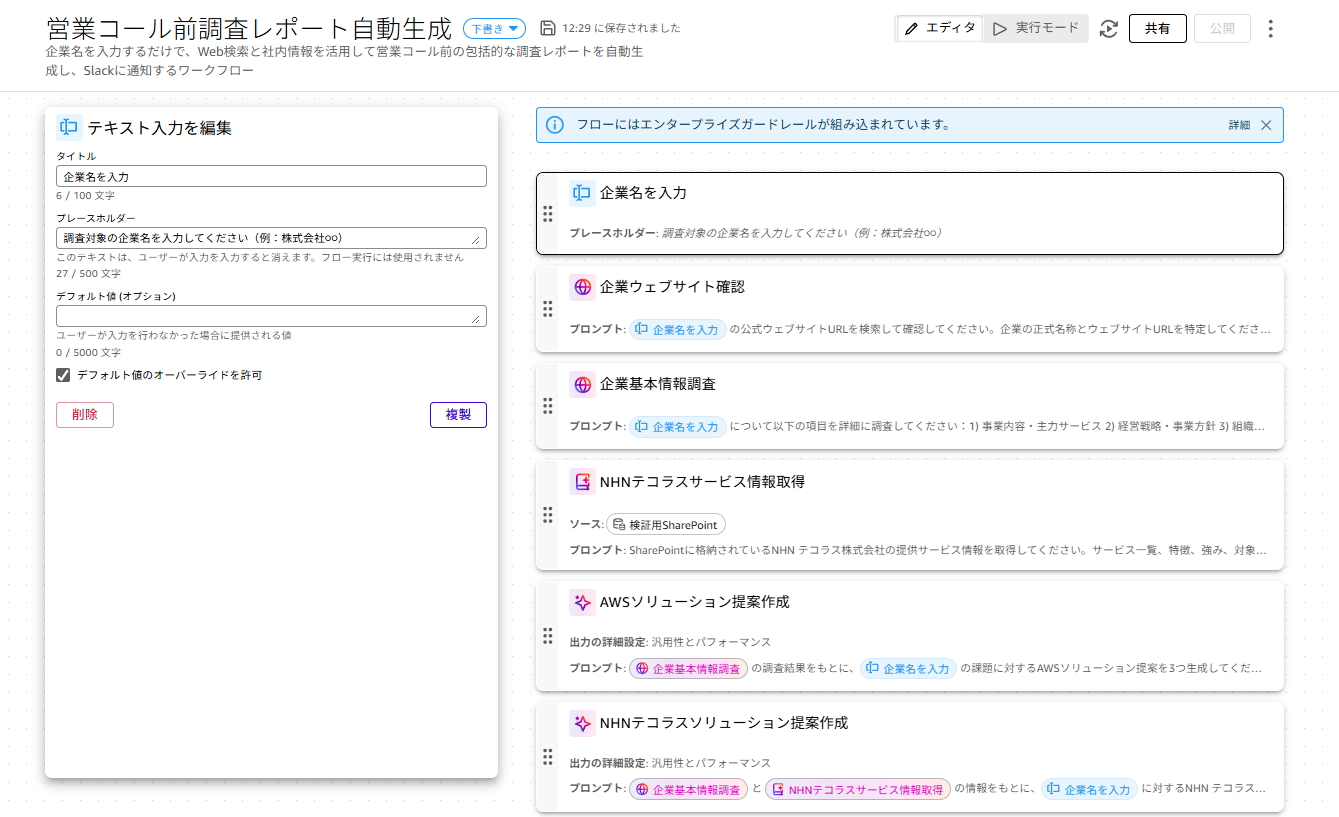The width and height of the screenshot is (1339, 817).
Task: Click the 削除 button
Action: 85,415
